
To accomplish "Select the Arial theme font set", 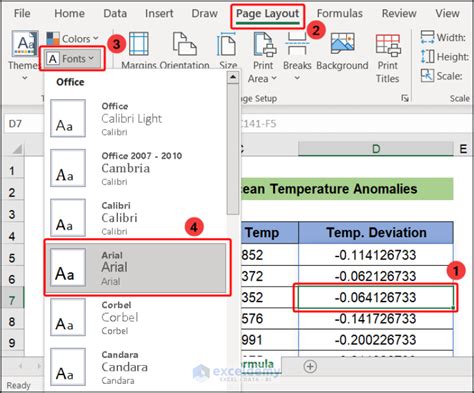I will pyautogui.click(x=136, y=267).
